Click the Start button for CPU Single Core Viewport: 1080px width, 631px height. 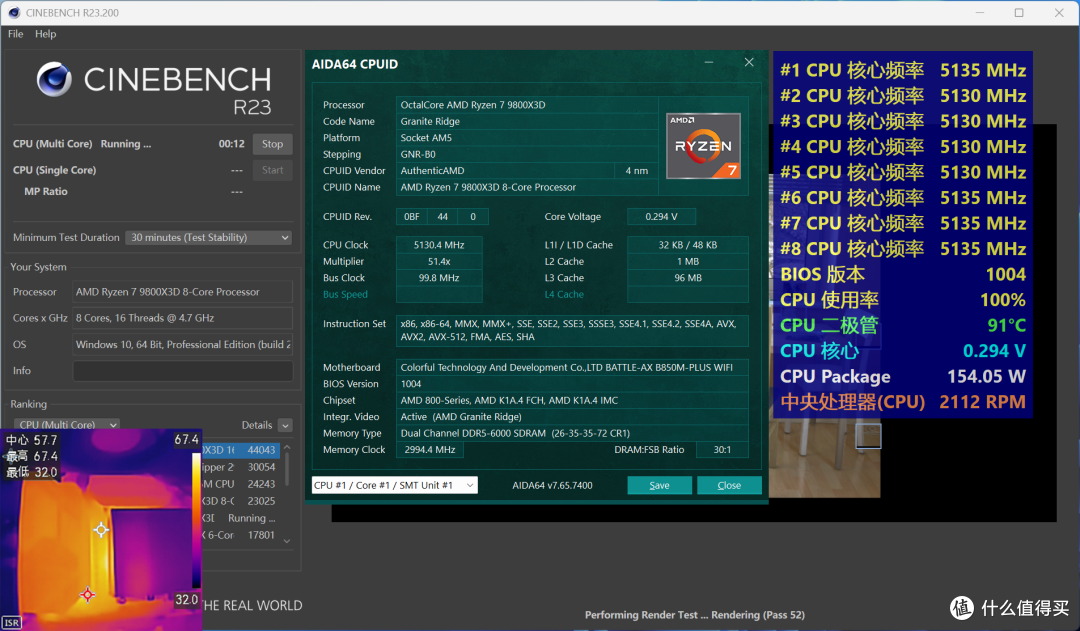click(272, 170)
